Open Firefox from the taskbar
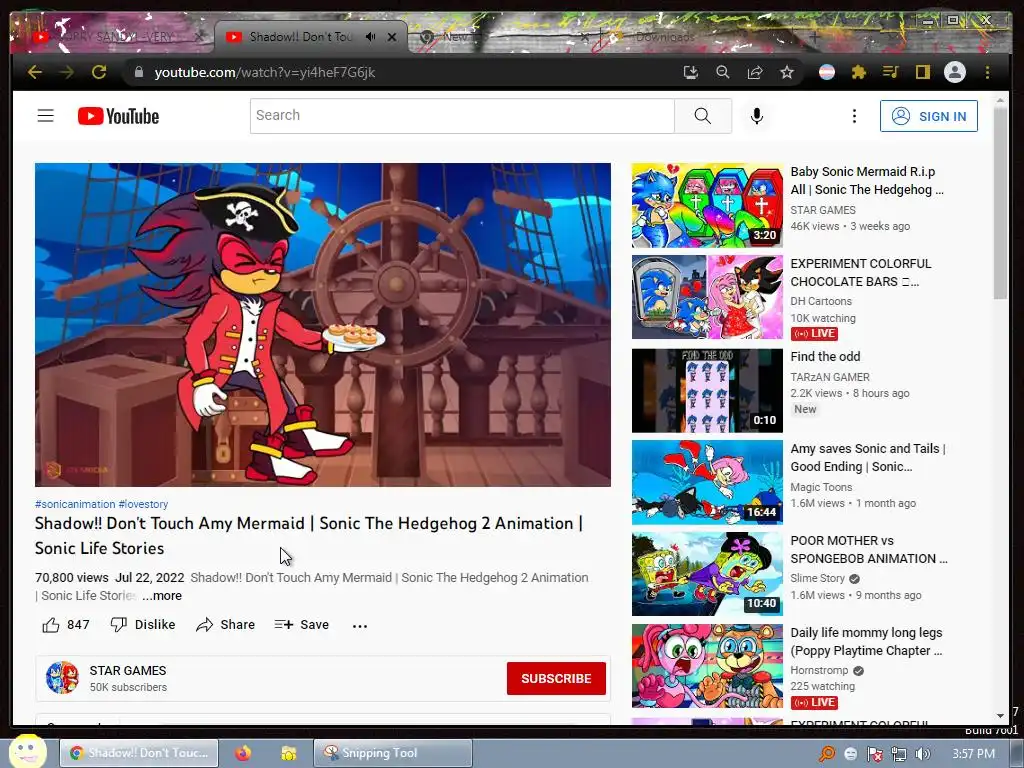This screenshot has width=1024, height=768. point(243,753)
